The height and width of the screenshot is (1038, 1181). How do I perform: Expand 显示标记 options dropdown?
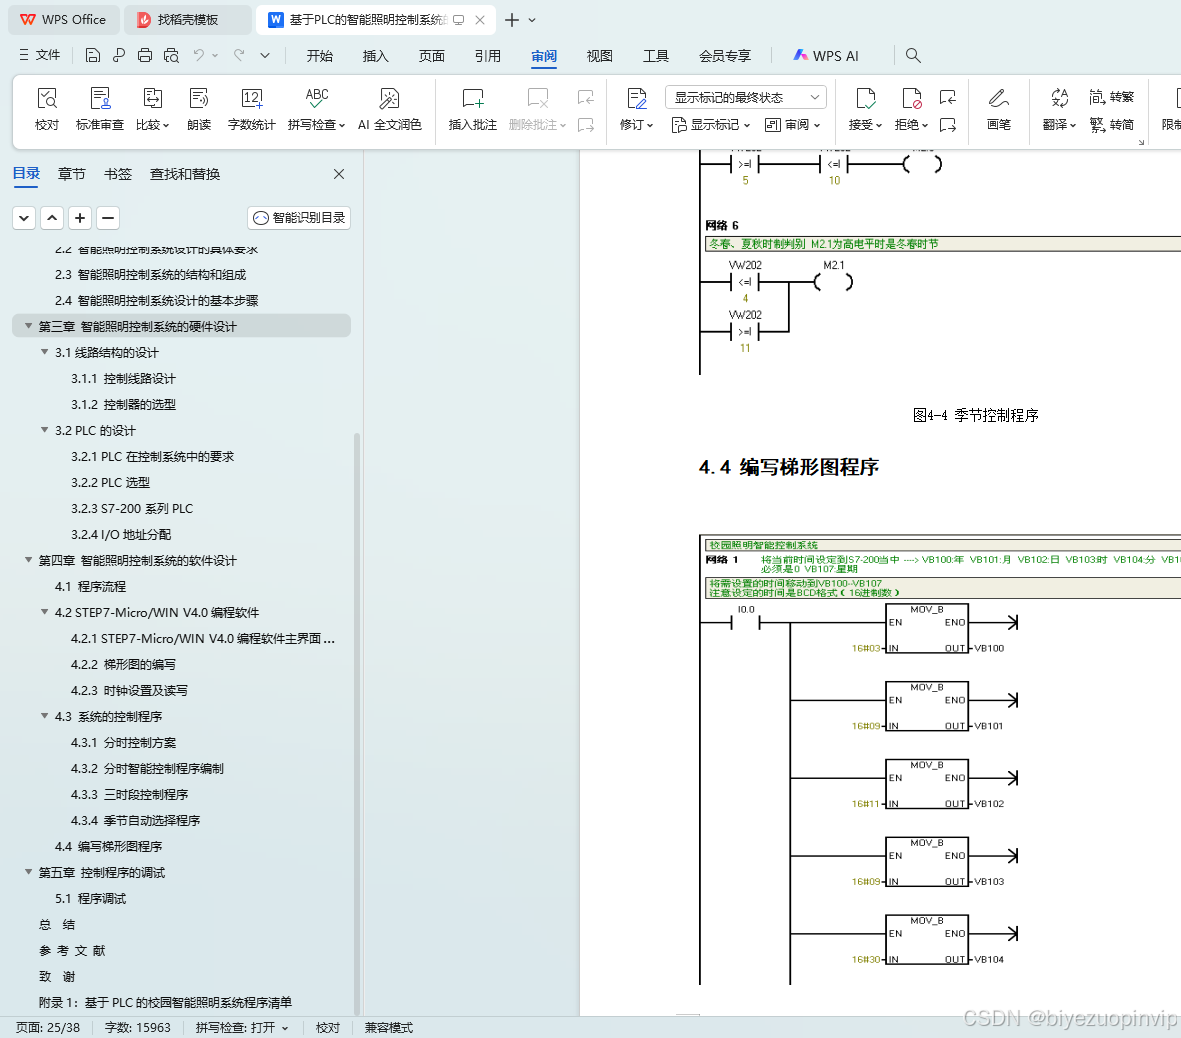point(711,124)
